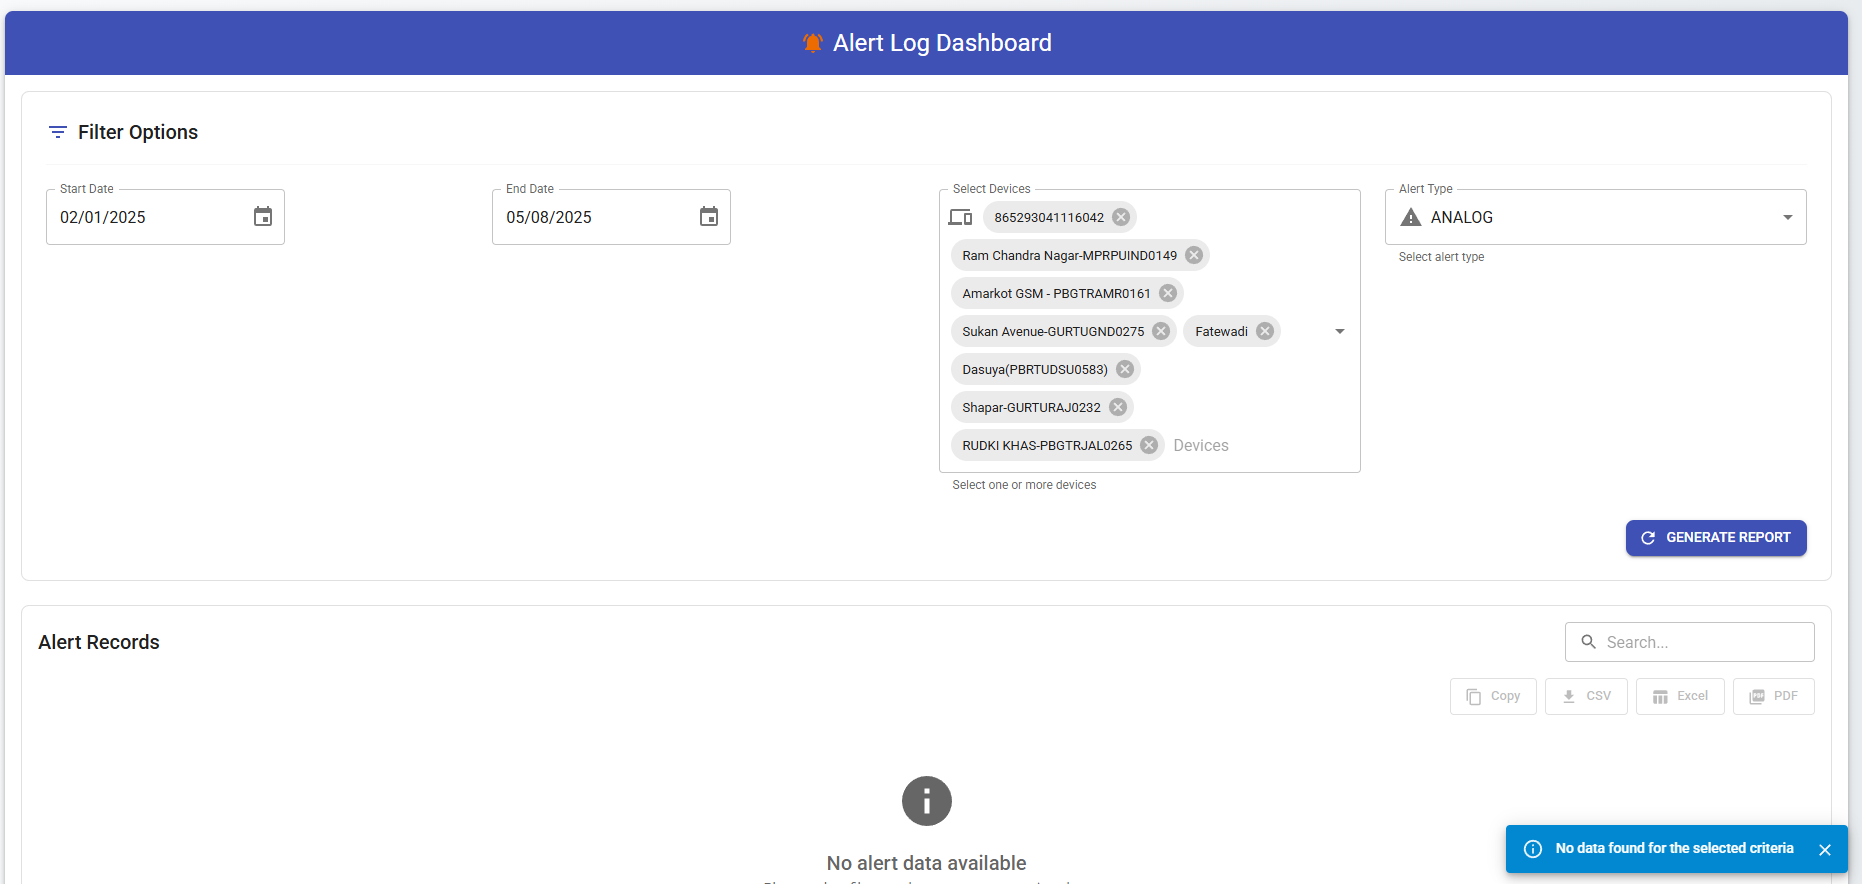The width and height of the screenshot is (1862, 884).
Task: Click the large info icon above No alert data
Action: [927, 801]
